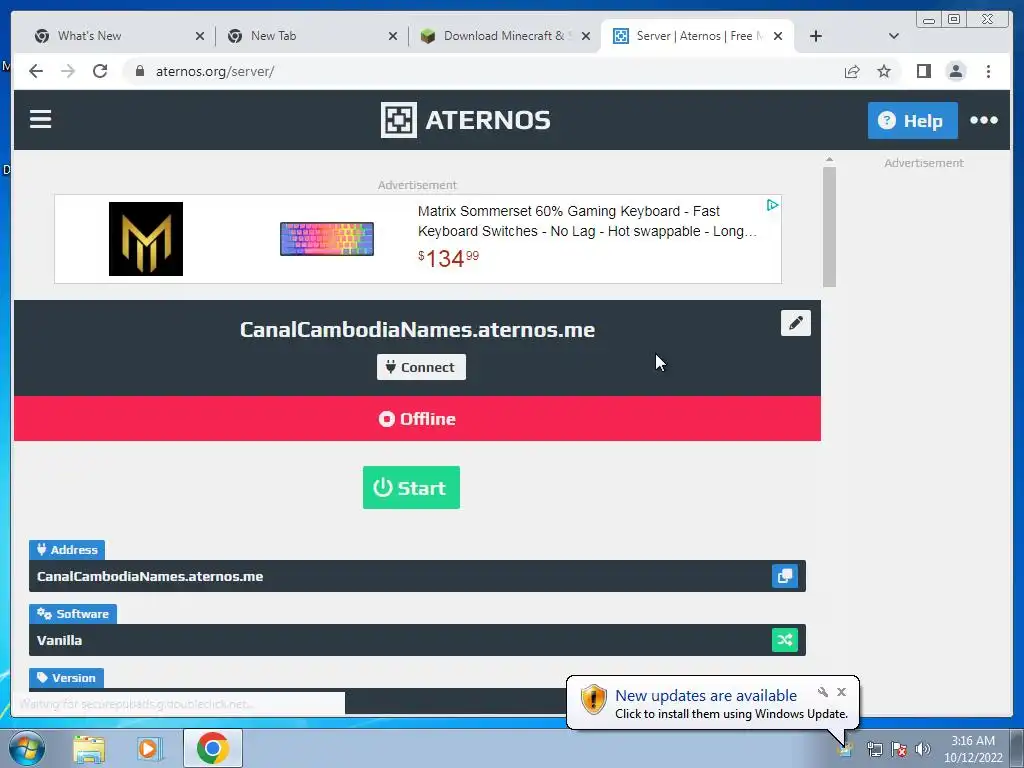Go forward in browser history

pyautogui.click(x=68, y=71)
